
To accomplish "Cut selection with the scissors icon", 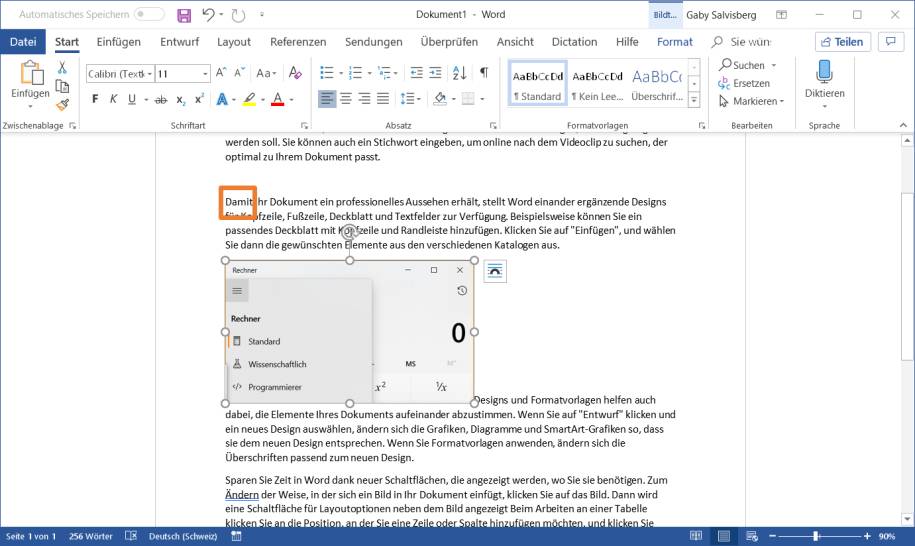I will pos(62,68).
